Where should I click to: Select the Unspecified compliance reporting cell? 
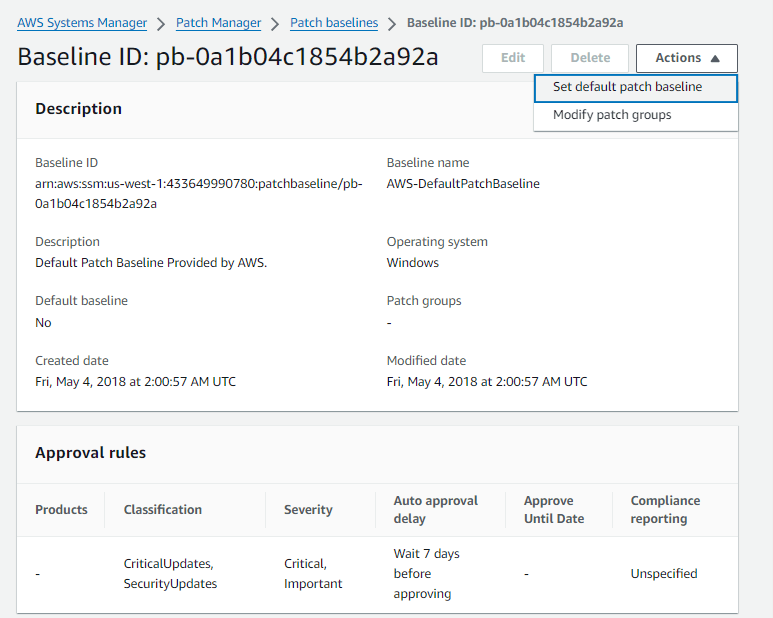tap(664, 574)
